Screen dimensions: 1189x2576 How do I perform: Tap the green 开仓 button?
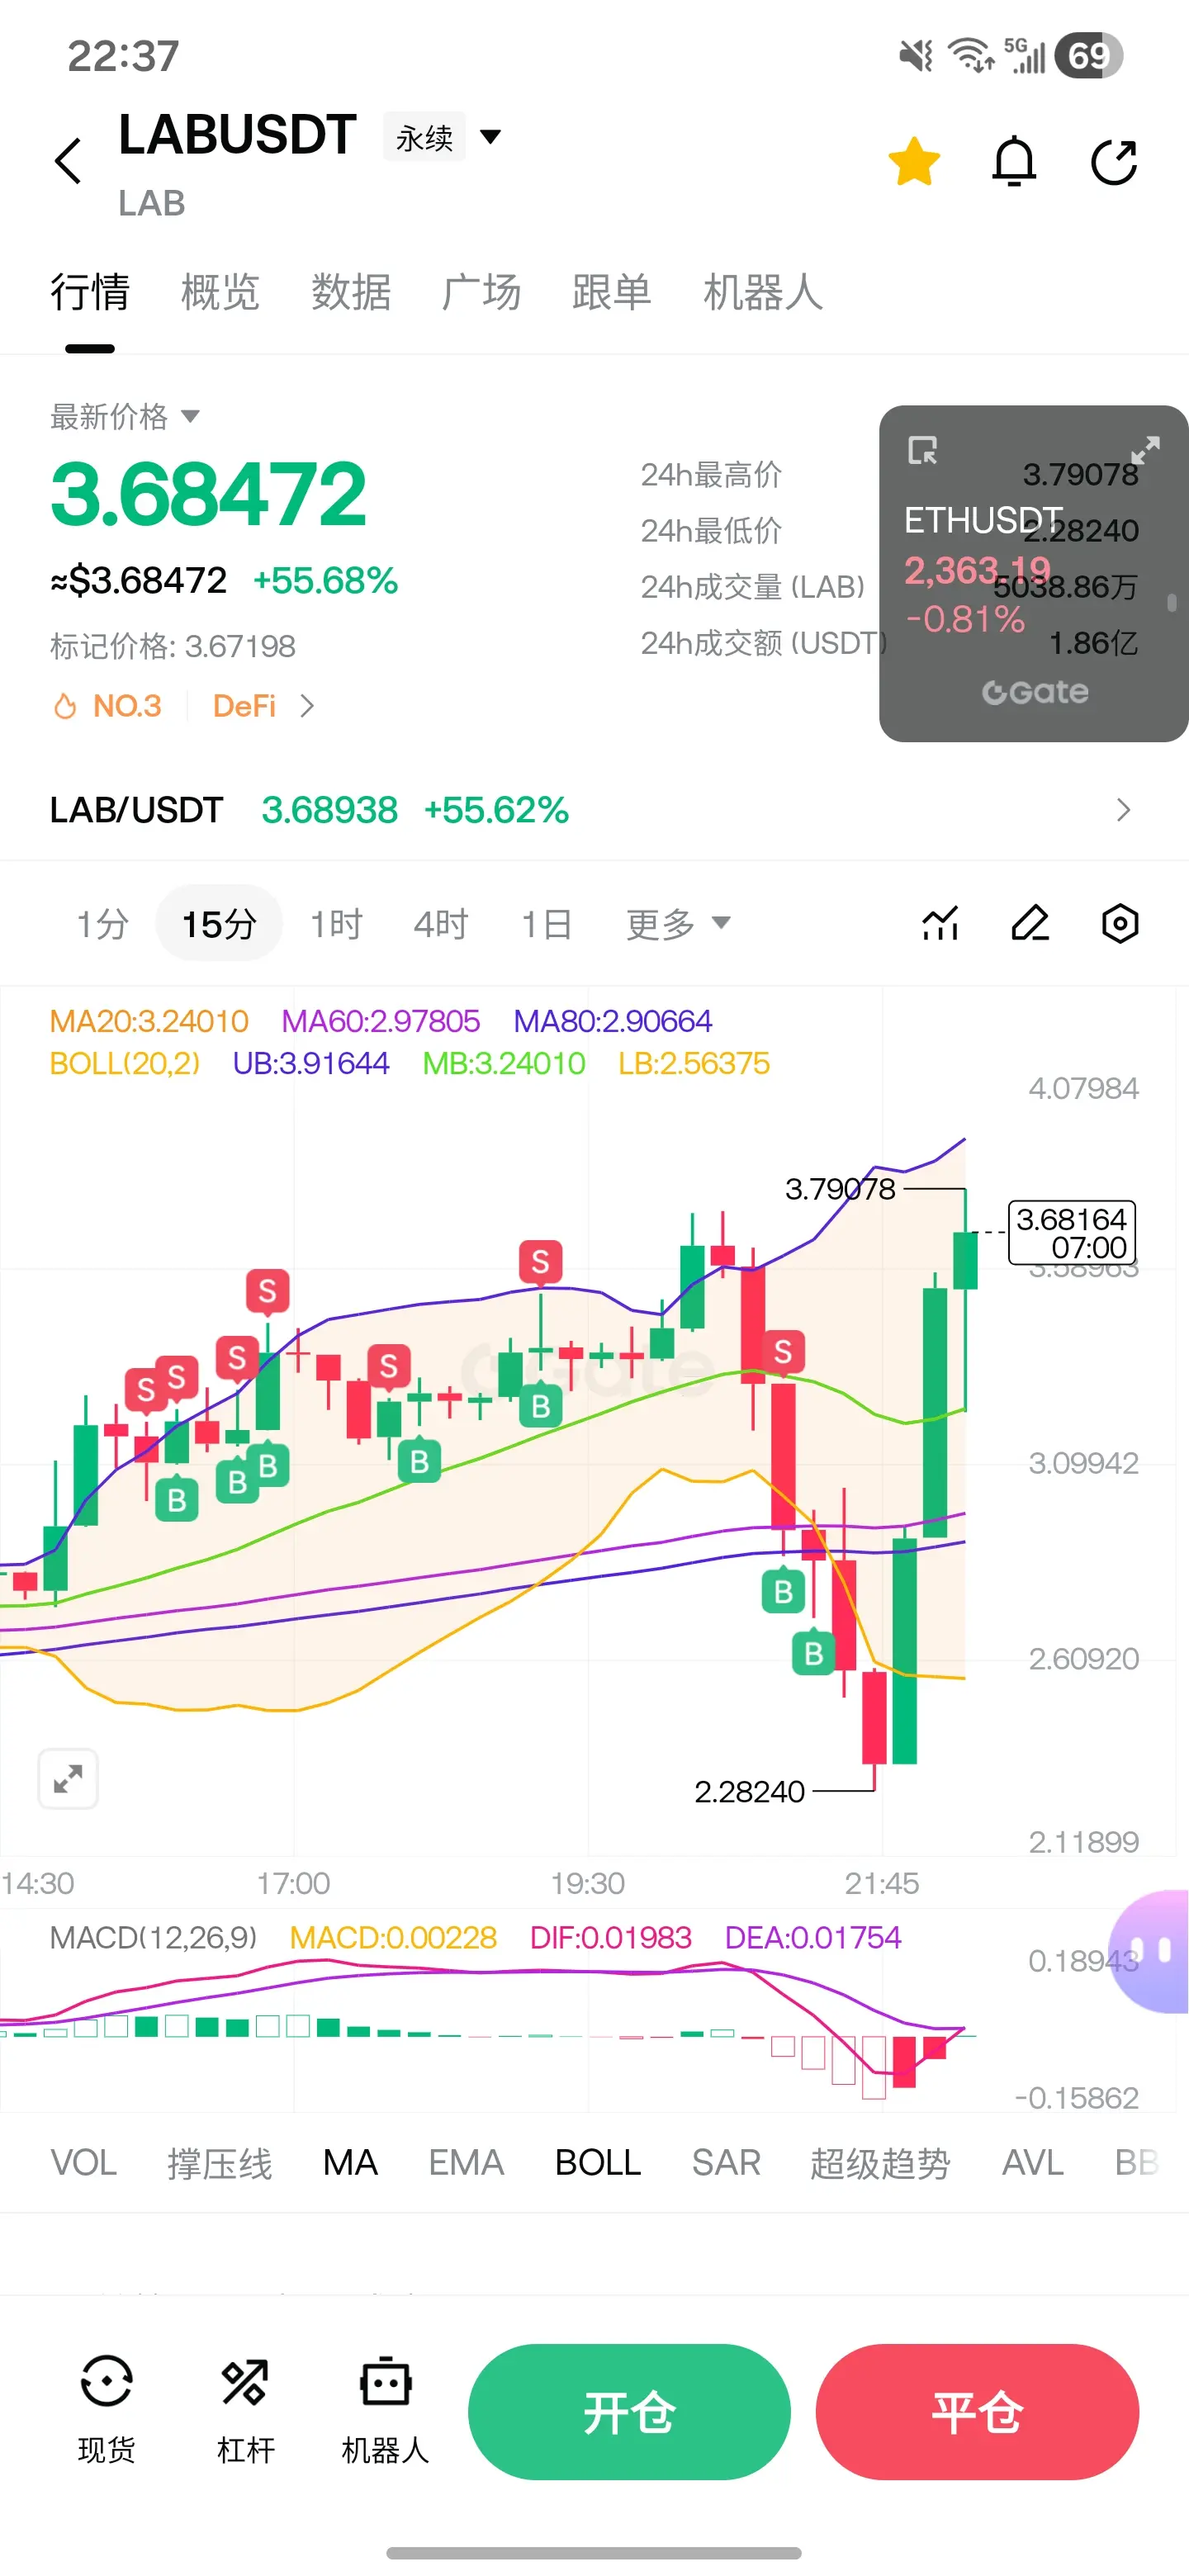tap(629, 2412)
